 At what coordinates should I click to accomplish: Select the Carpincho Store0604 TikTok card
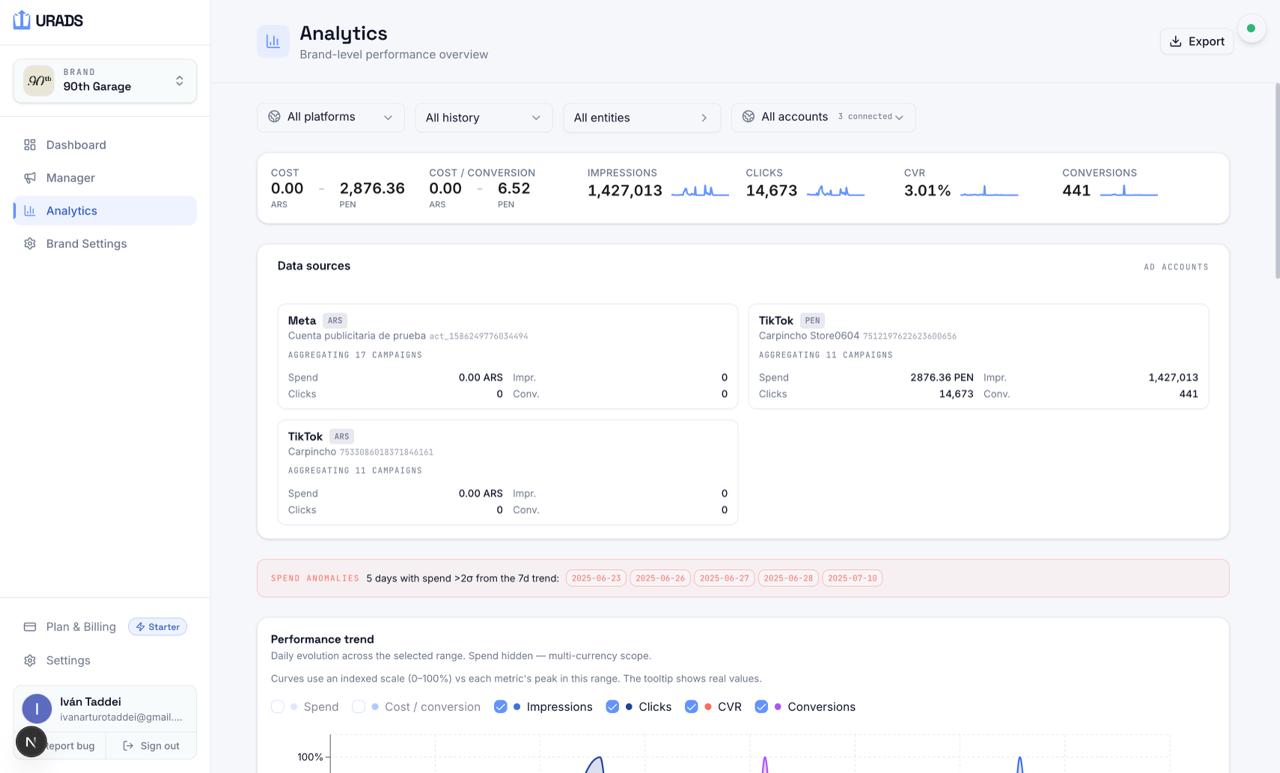[979, 356]
